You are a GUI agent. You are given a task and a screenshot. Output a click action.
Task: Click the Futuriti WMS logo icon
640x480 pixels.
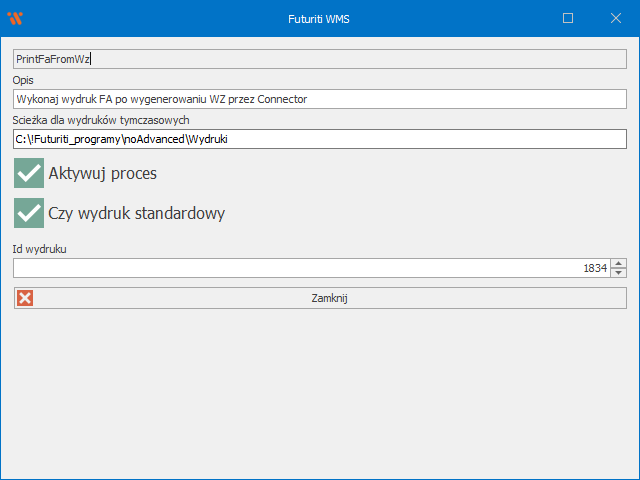15,18
